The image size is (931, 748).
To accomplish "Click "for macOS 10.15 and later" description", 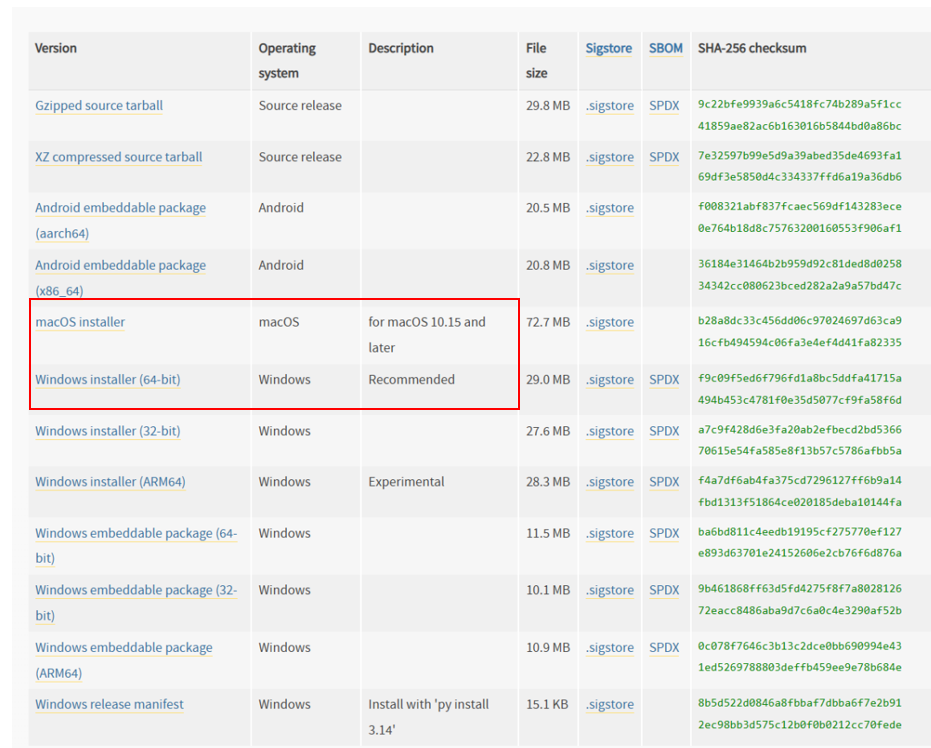I will tap(427, 335).
